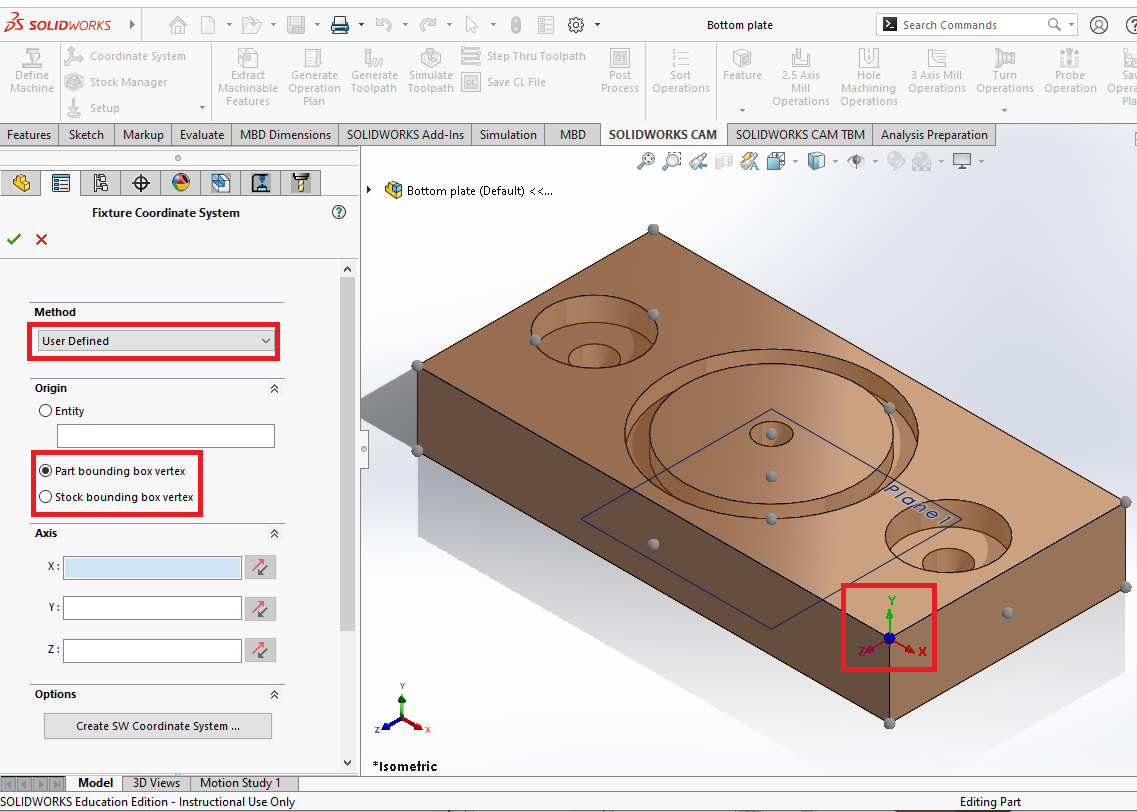
Task: Open the FeatureManager design tree tab
Action: coord(21,183)
